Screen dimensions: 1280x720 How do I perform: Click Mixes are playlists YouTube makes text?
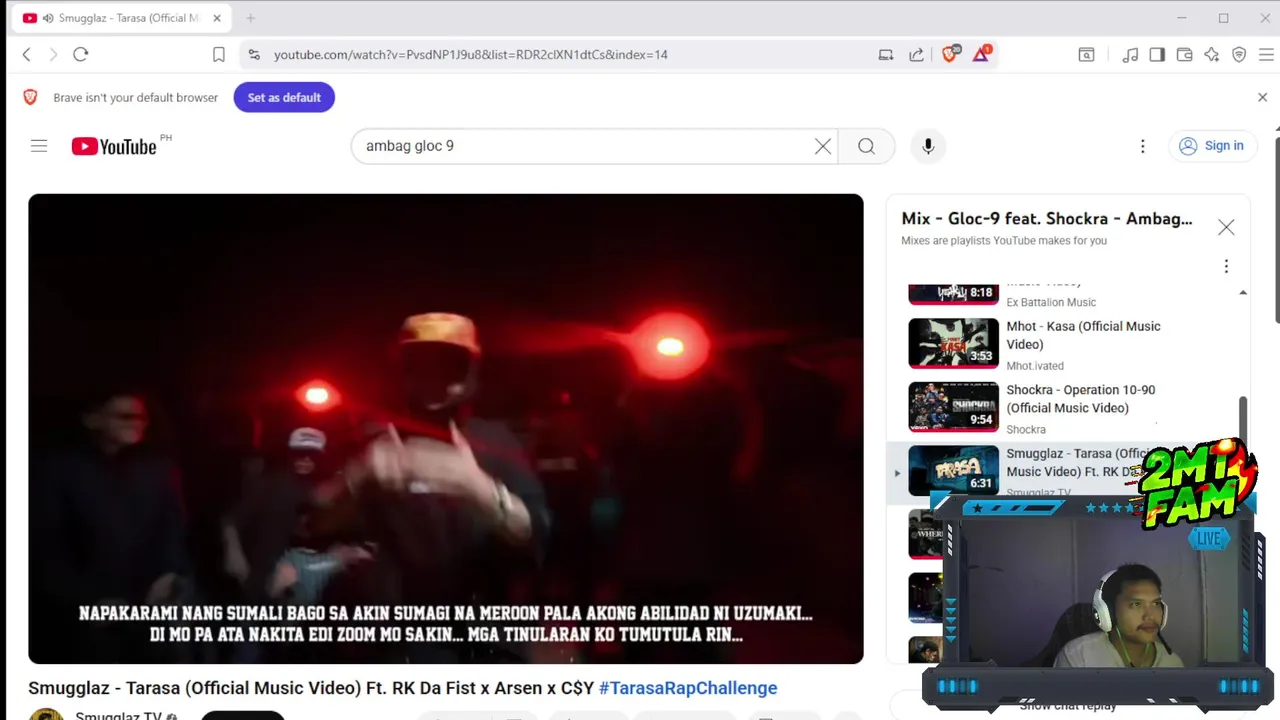[1004, 241]
